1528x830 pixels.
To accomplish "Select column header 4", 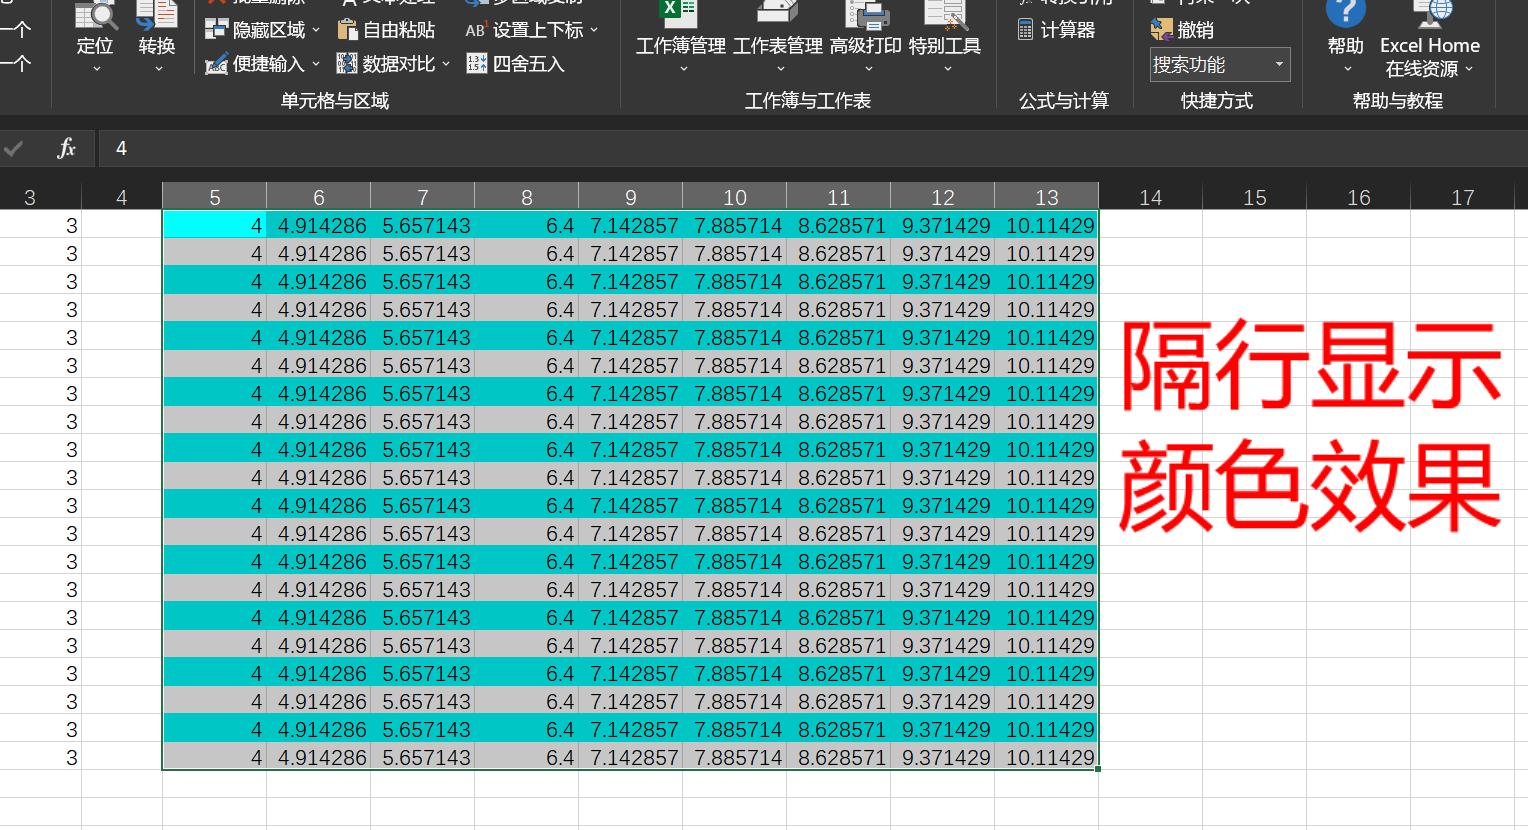I will pyautogui.click(x=122, y=197).
